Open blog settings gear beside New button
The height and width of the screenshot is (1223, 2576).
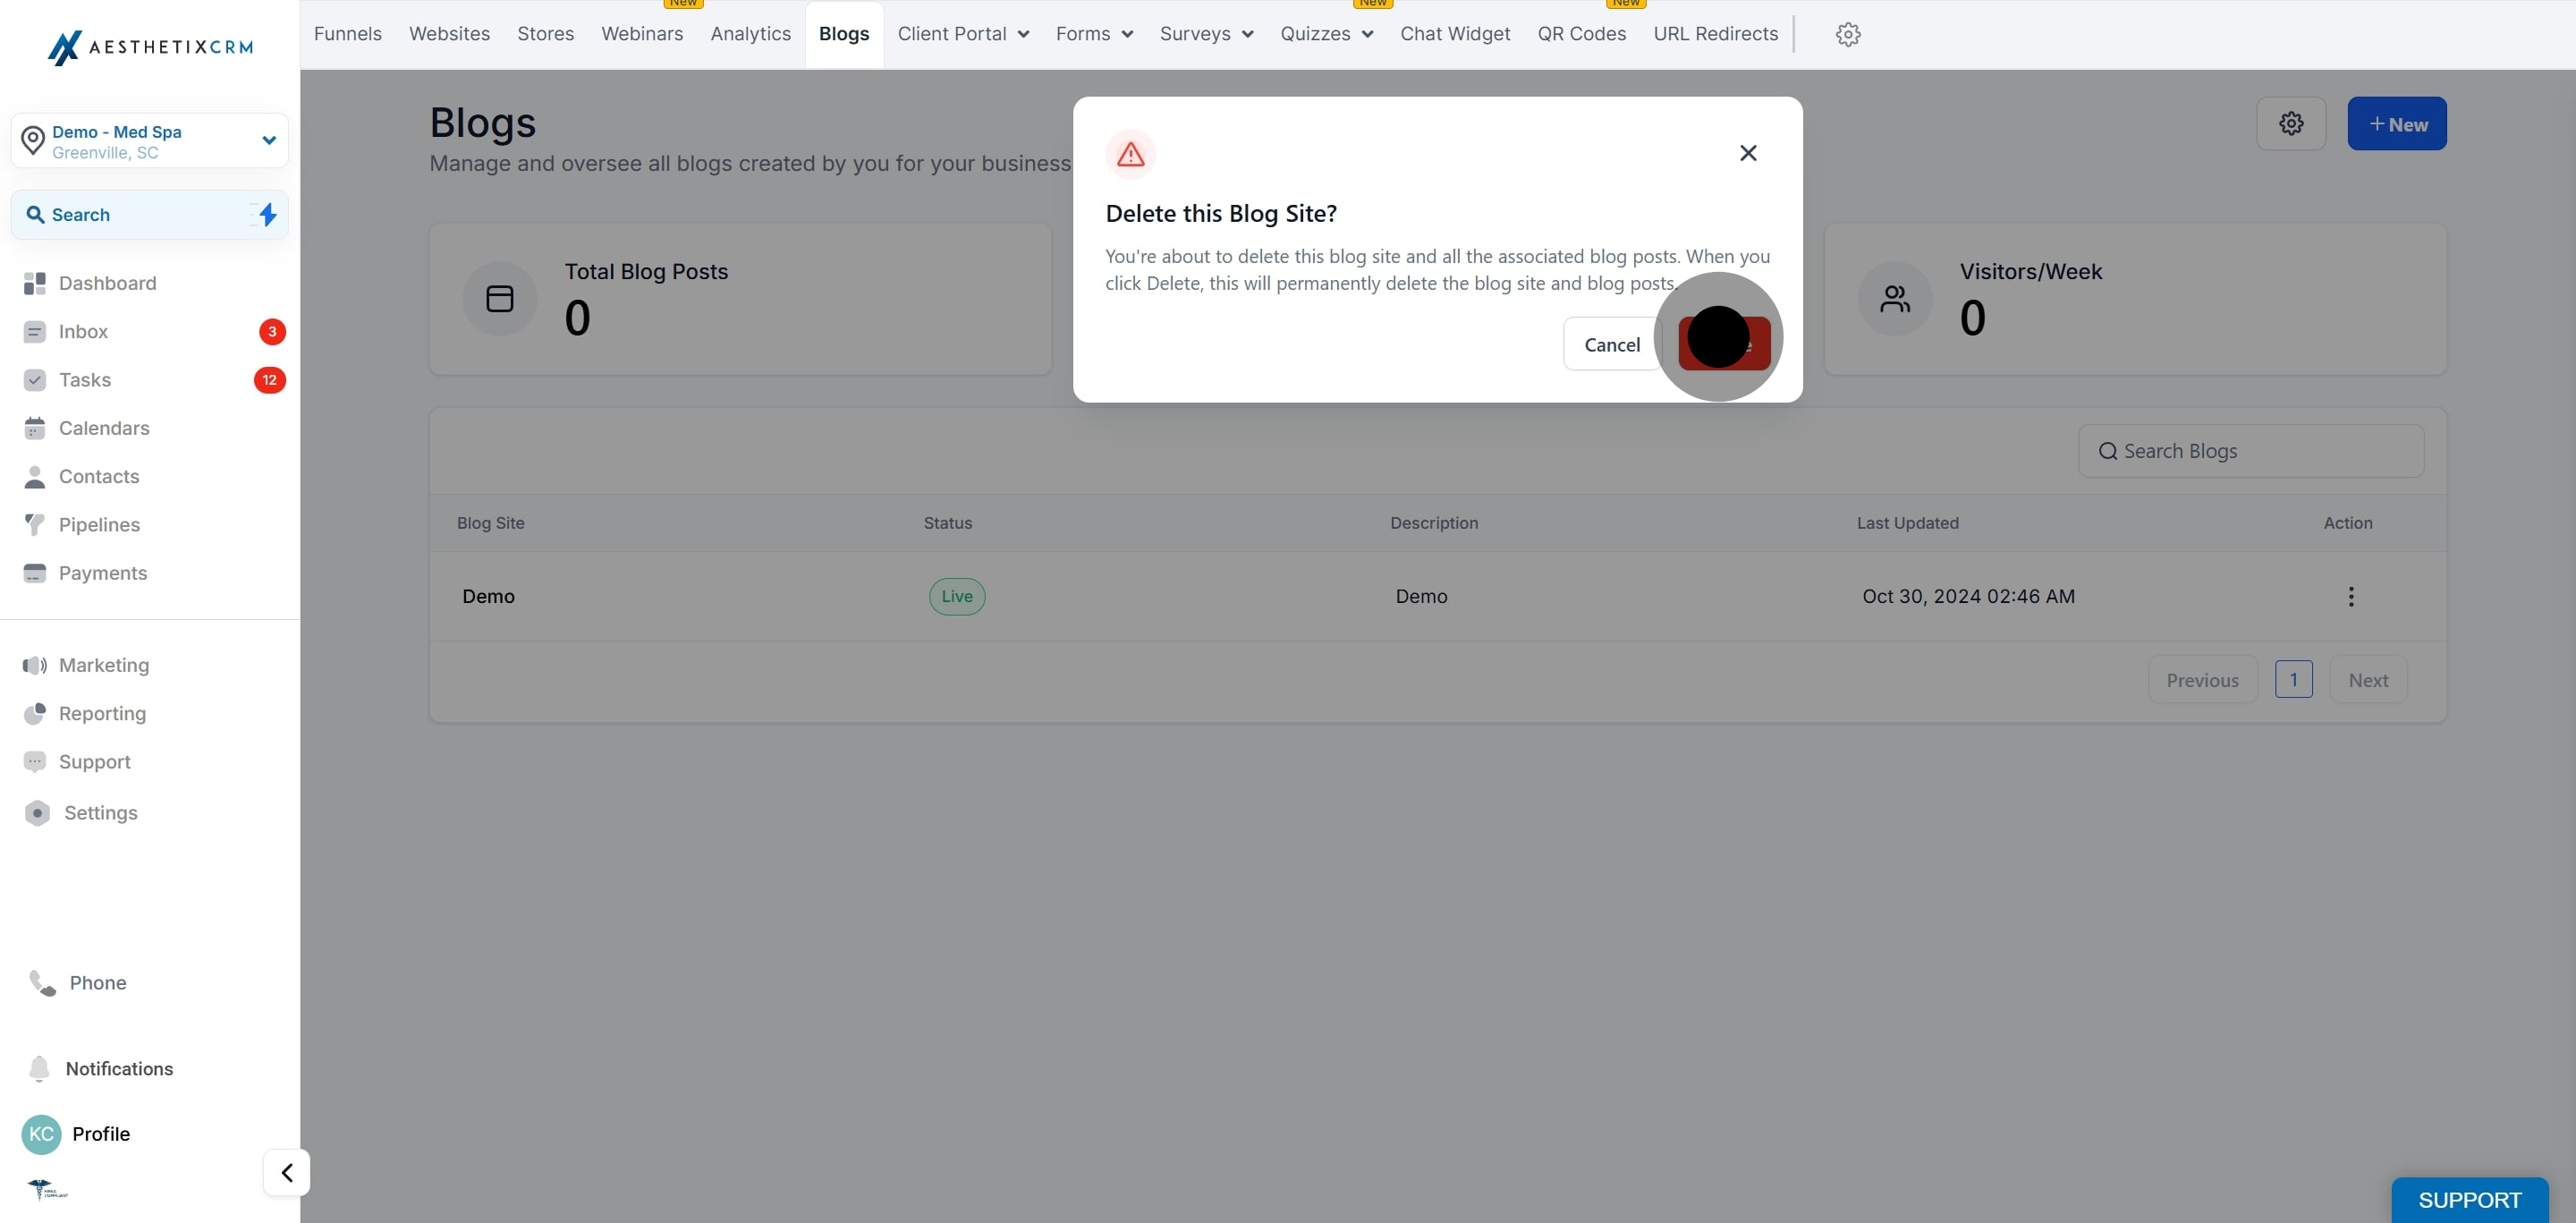[2290, 123]
